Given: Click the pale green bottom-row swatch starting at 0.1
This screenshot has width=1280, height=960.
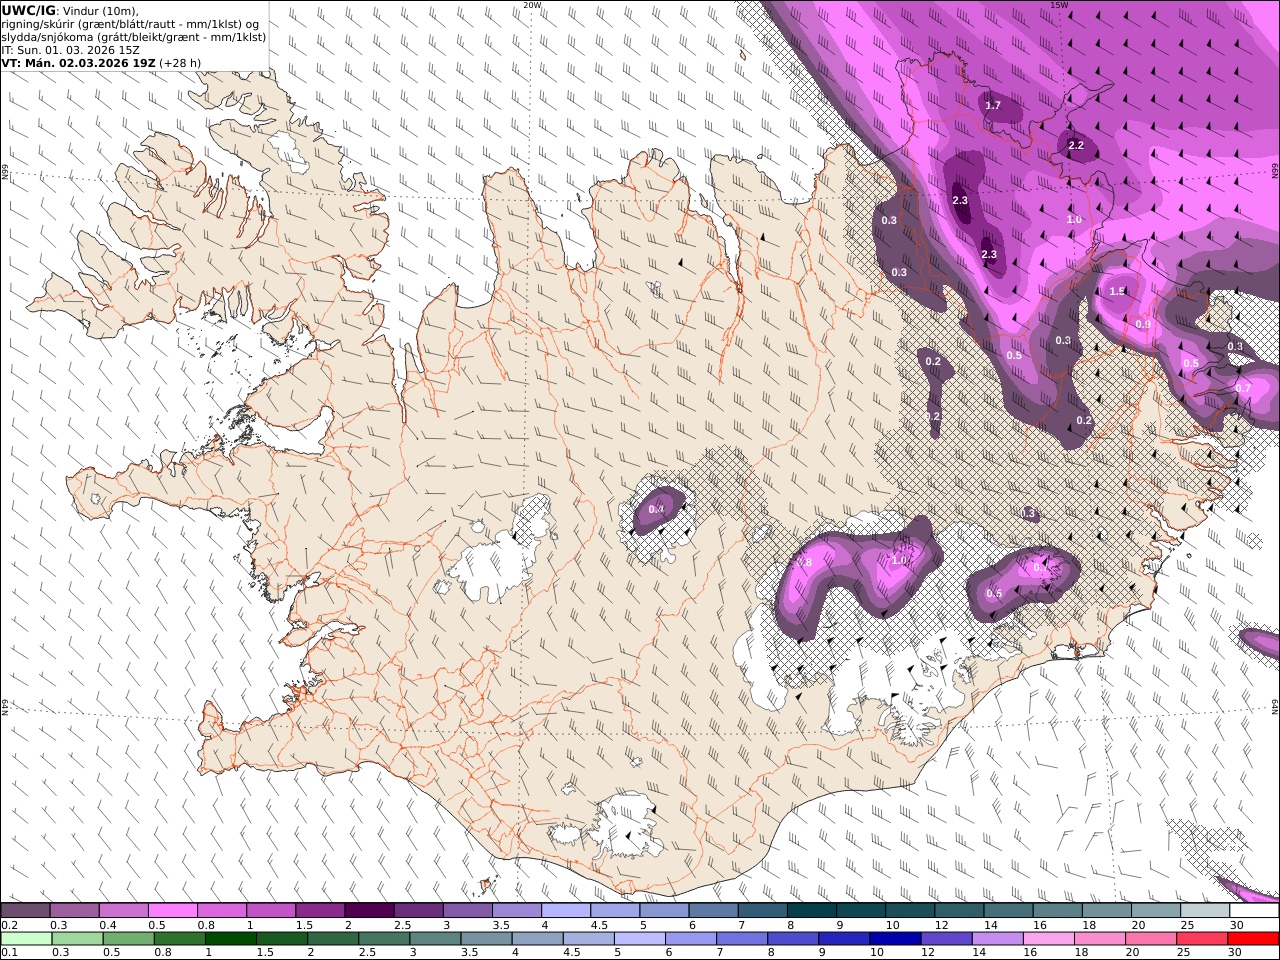Looking at the screenshot, I should click(x=25, y=939).
